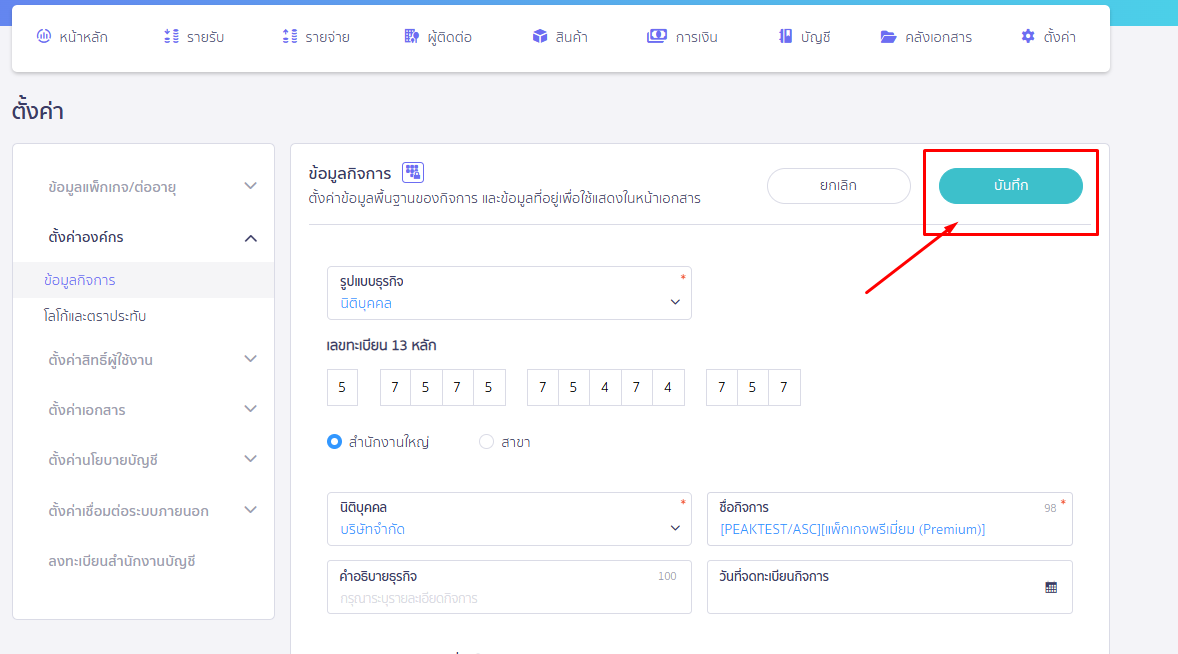The image size is (1178, 654).
Task: Collapse the ตั้งค่าองค์กร sidebar section
Action: [250, 238]
